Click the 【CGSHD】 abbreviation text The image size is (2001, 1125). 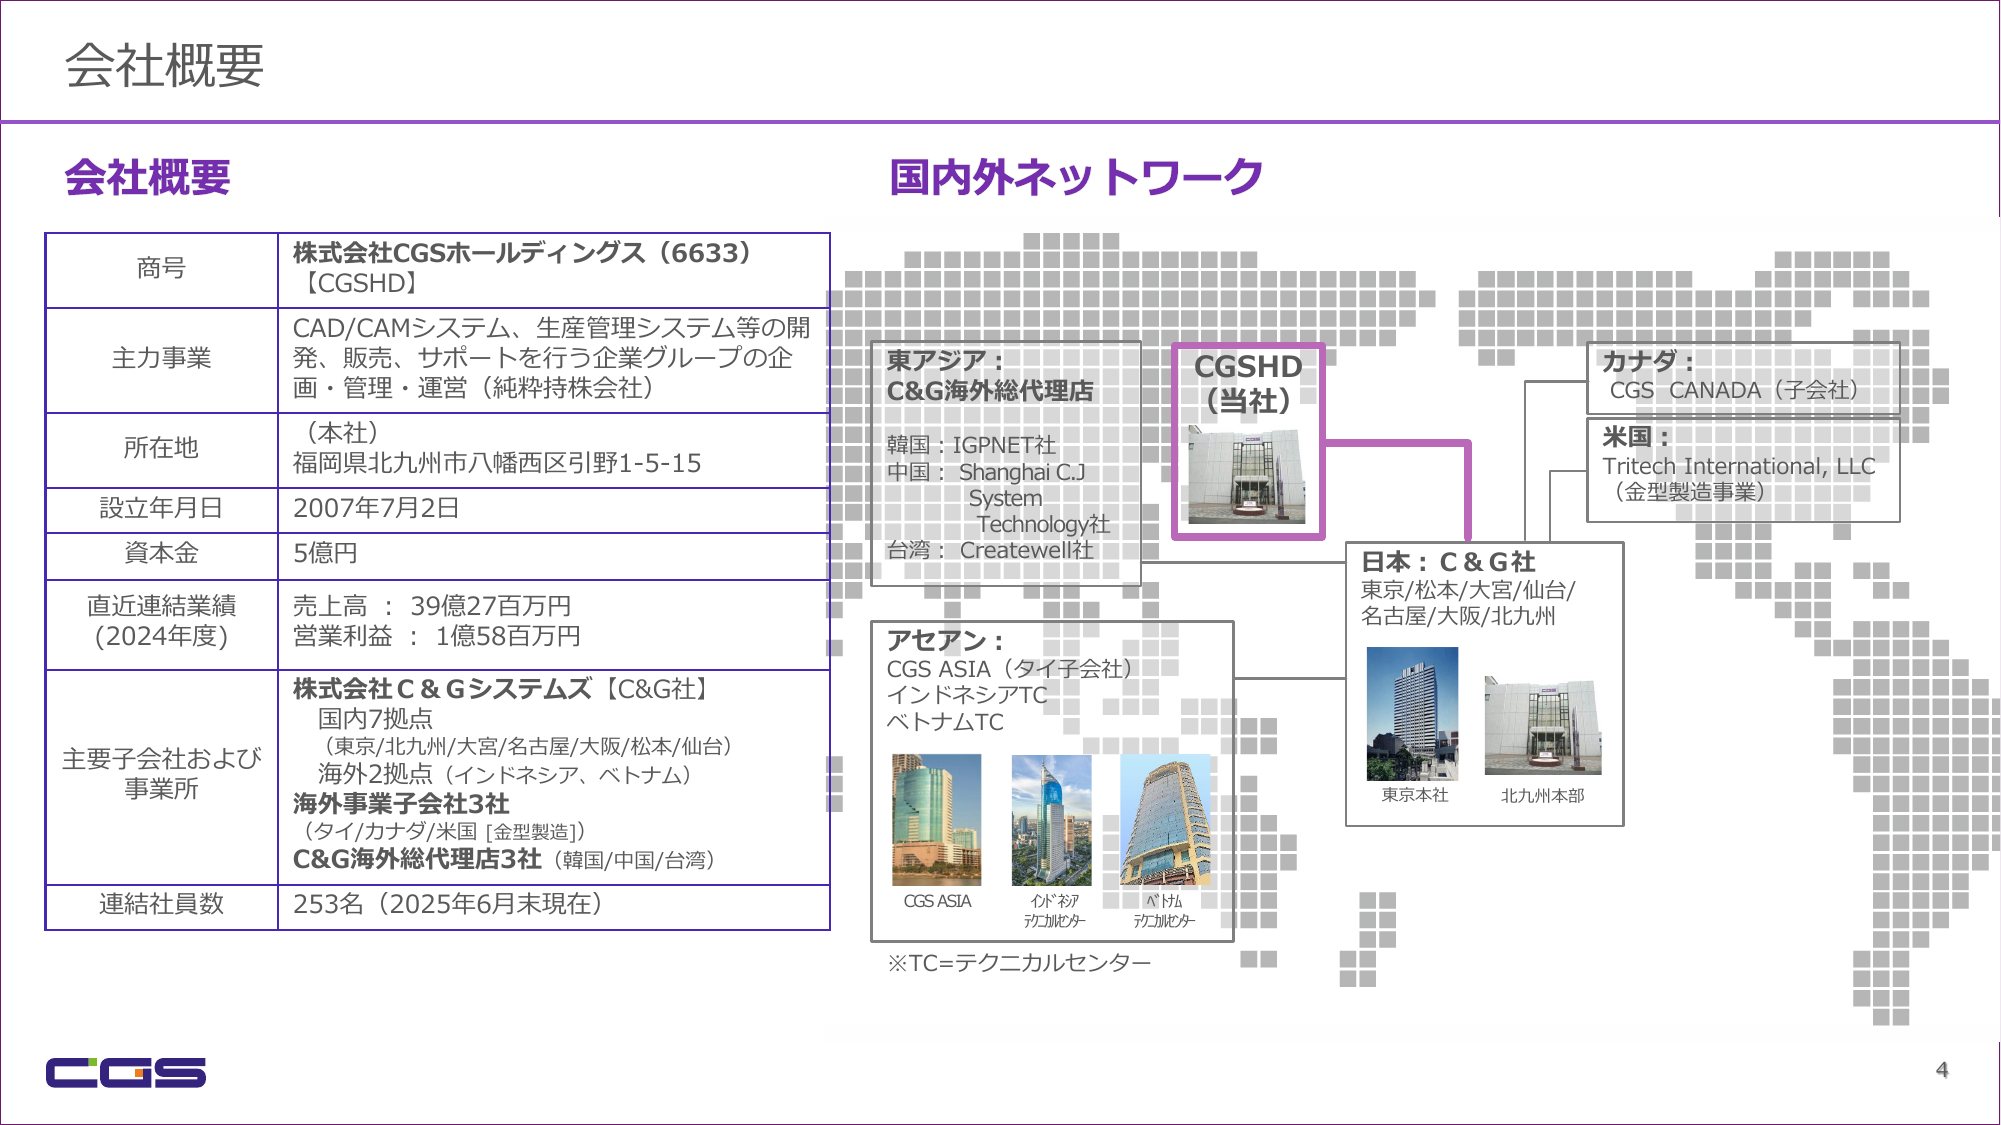click(x=360, y=284)
